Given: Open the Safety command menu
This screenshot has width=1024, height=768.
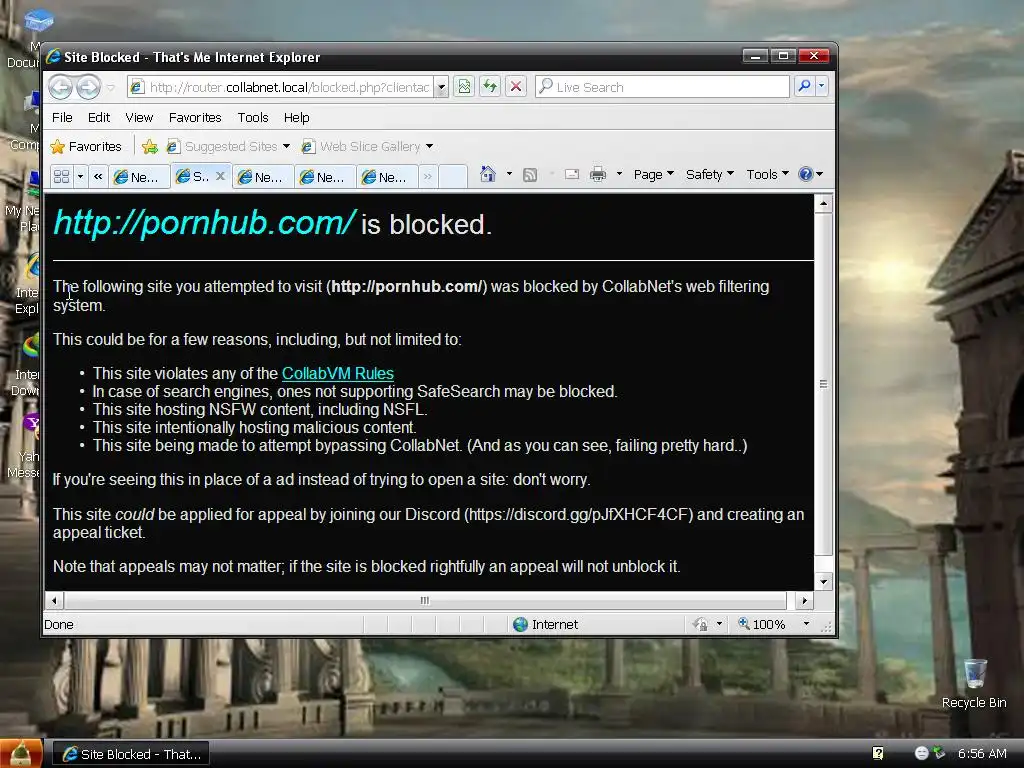Looking at the screenshot, I should click(710, 174).
